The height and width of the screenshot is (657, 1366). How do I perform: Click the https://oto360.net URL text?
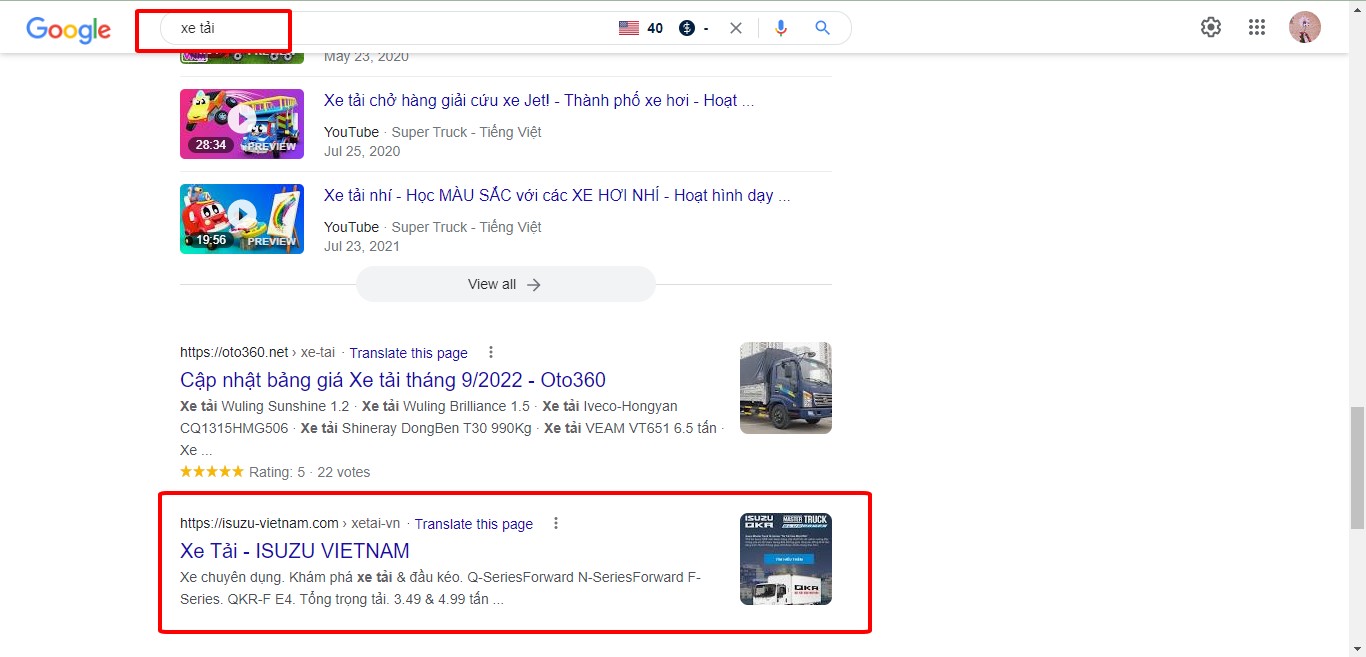click(x=234, y=352)
